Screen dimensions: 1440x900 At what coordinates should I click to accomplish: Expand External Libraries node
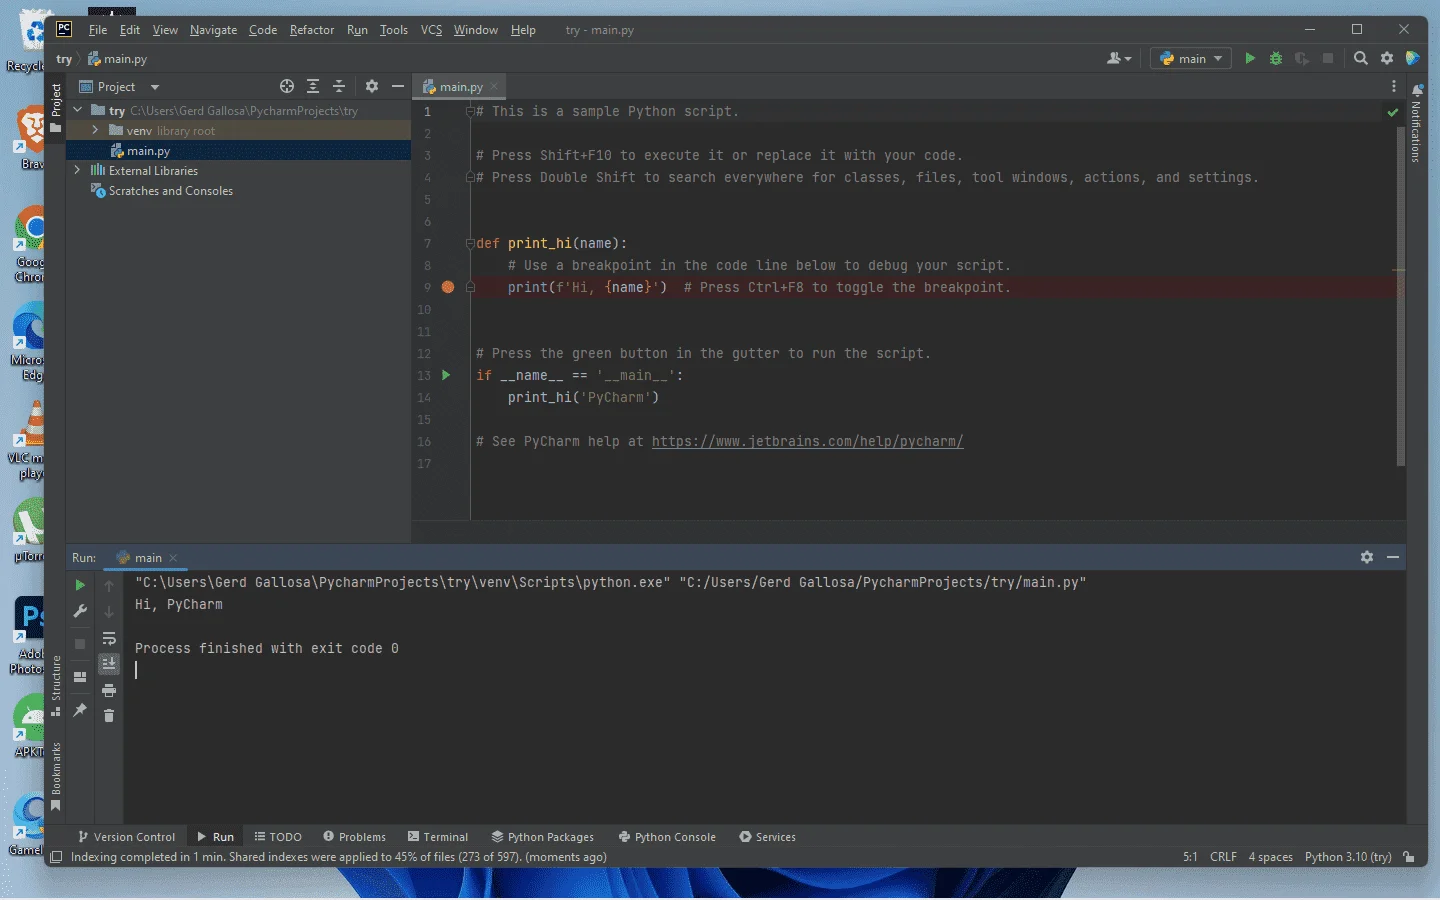78,170
